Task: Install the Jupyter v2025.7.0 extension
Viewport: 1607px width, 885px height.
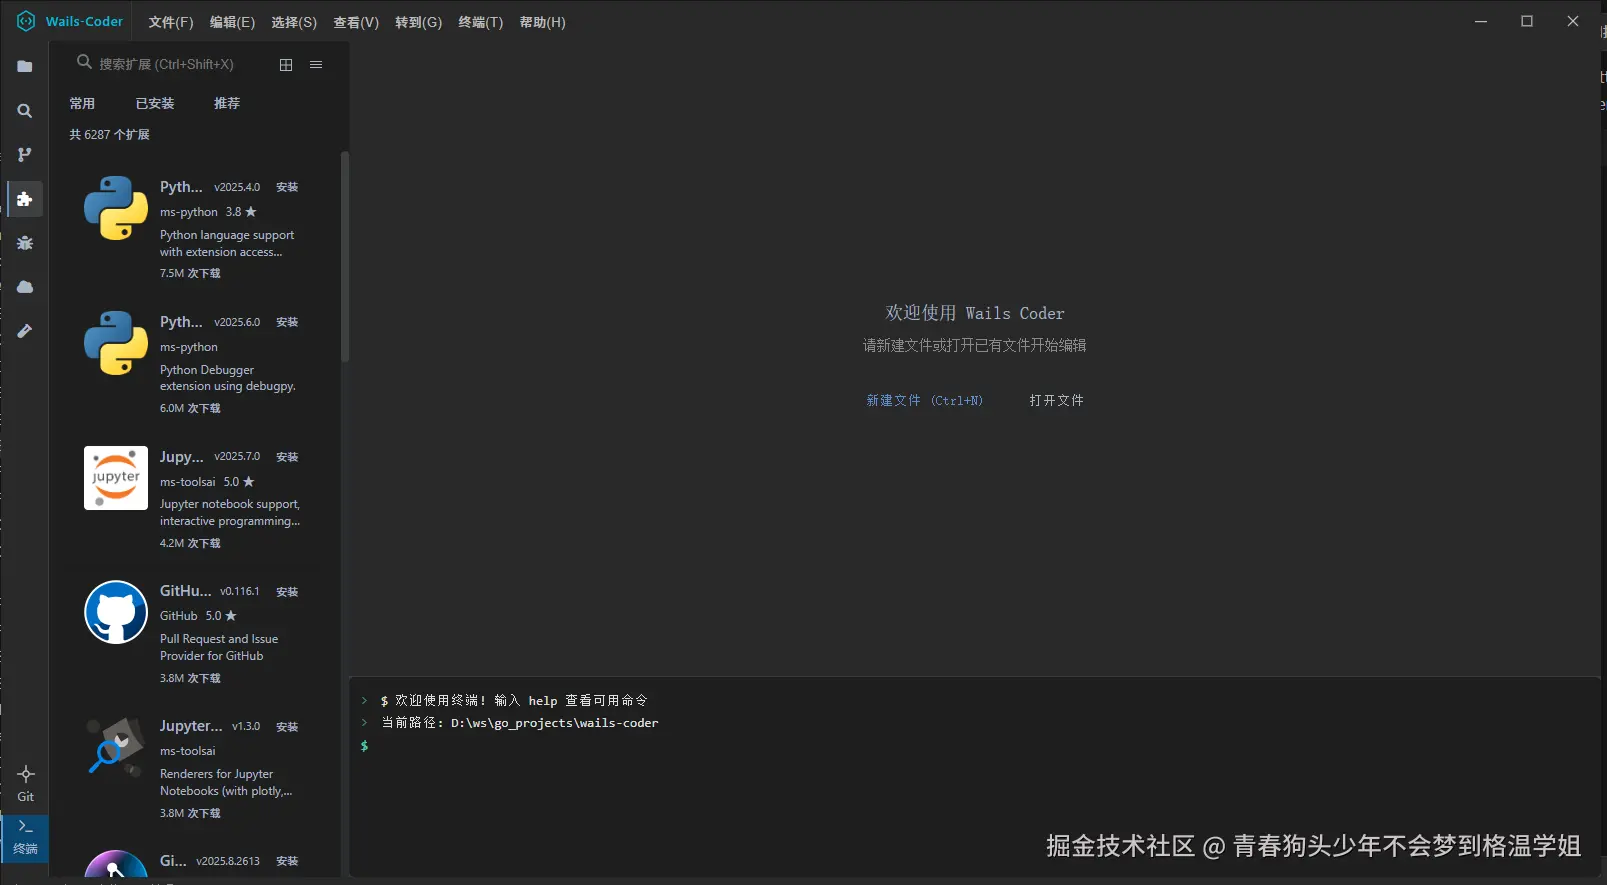Action: click(x=287, y=457)
